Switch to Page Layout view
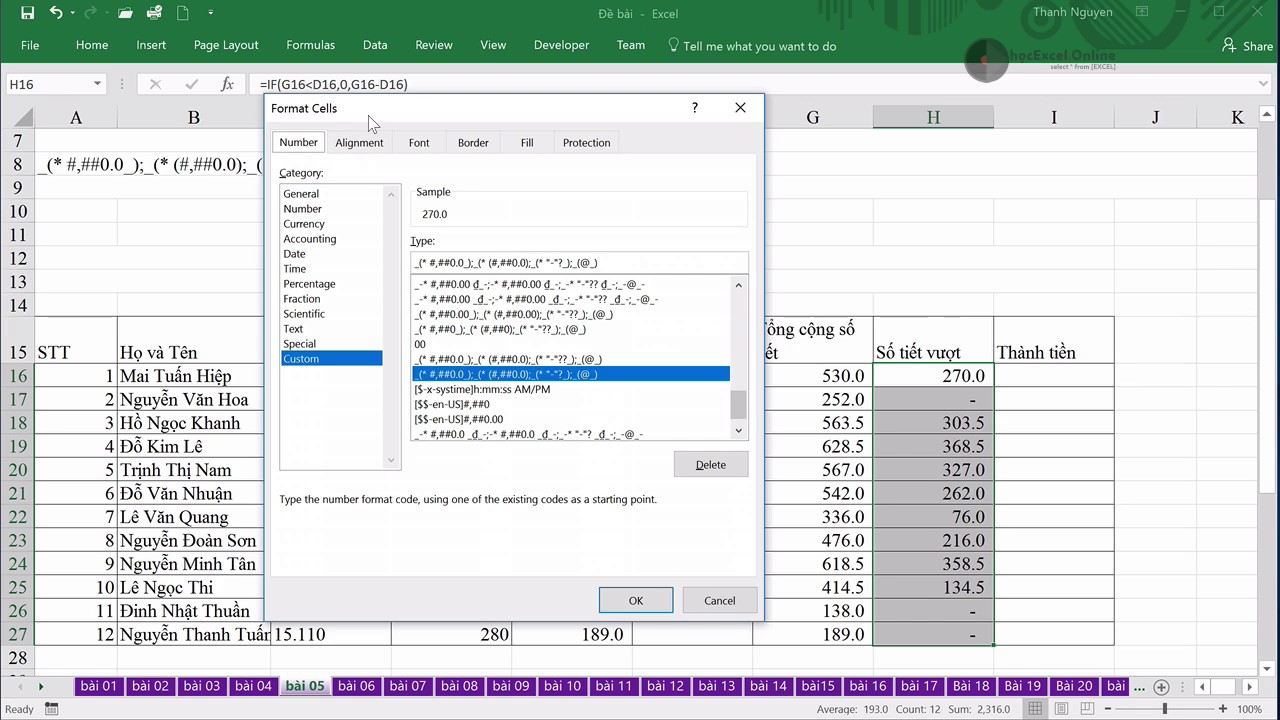This screenshot has width=1280, height=720. click(1061, 708)
